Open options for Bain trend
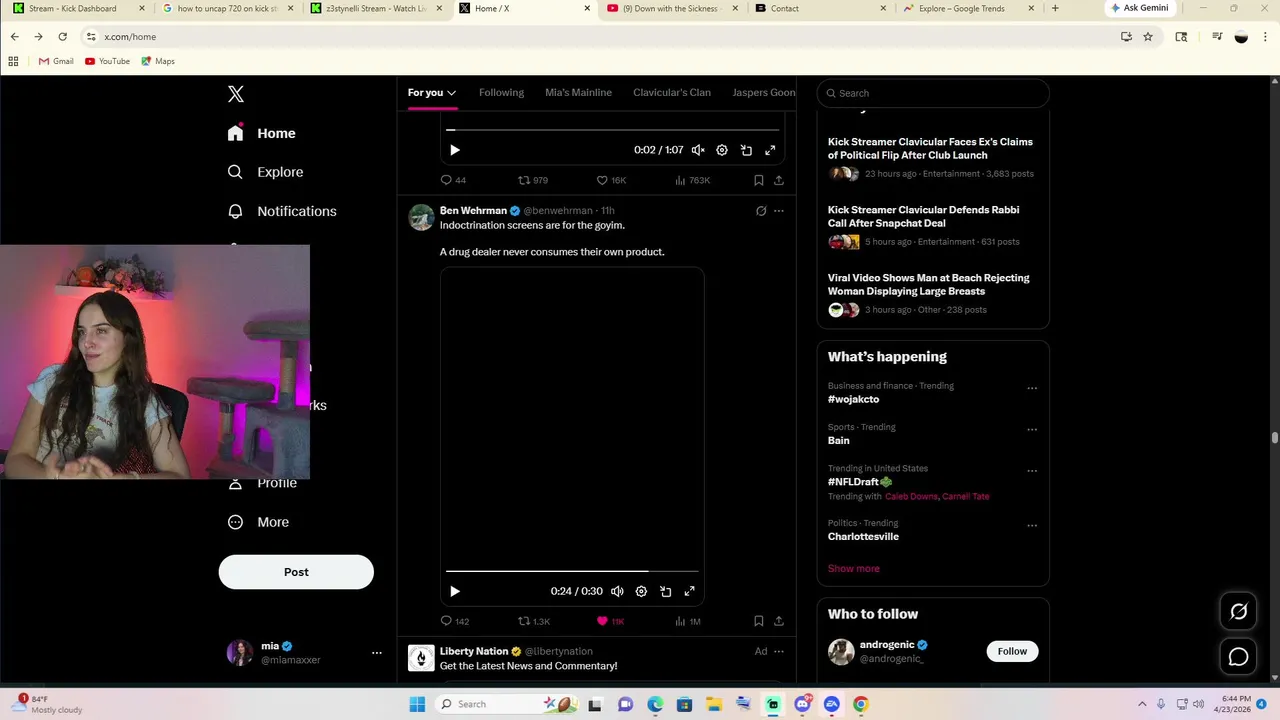The height and width of the screenshot is (720, 1280). (1032, 429)
